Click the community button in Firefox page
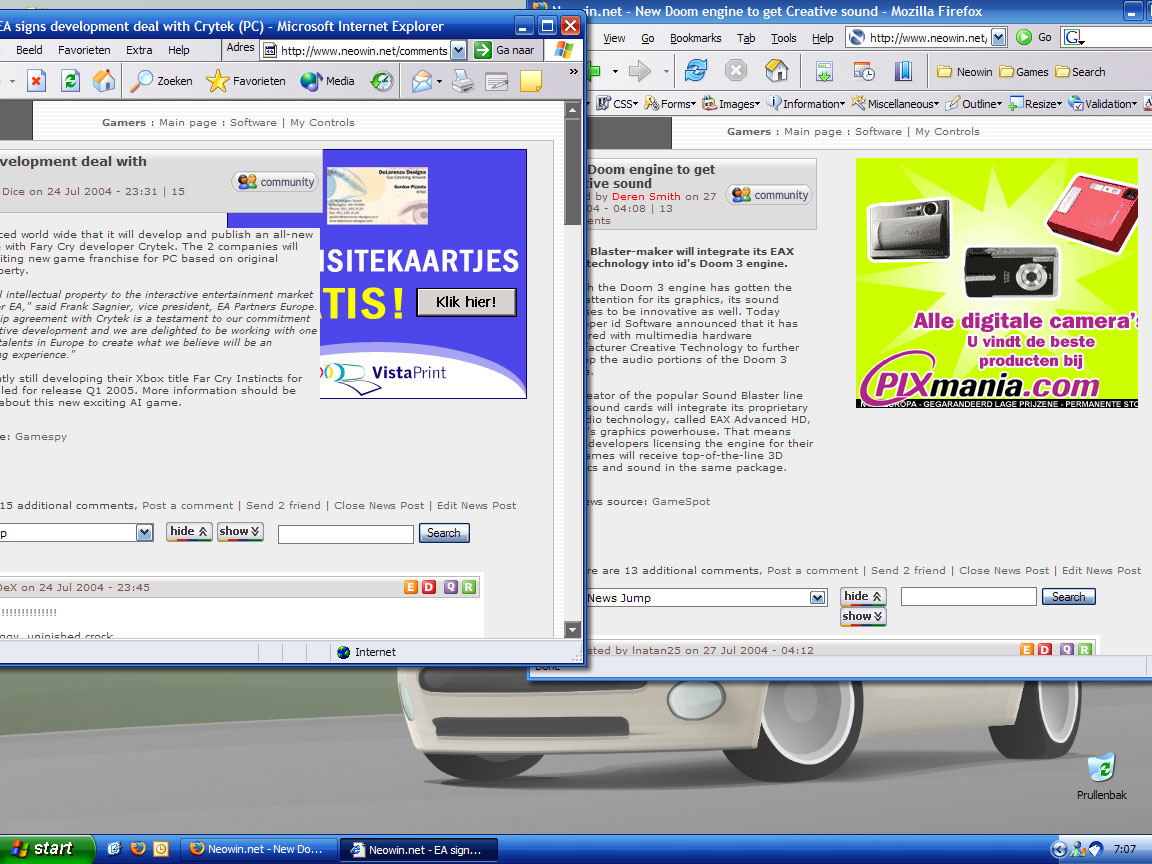This screenshot has height=864, width=1152. pos(769,195)
